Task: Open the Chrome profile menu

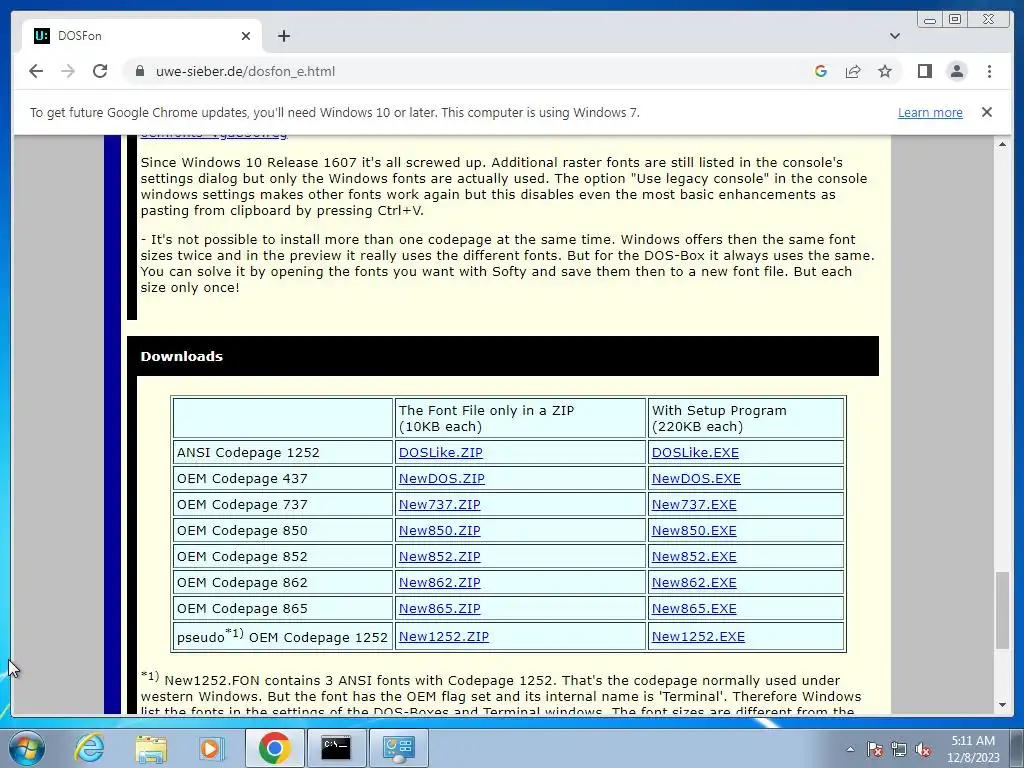Action: pyautogui.click(x=957, y=71)
